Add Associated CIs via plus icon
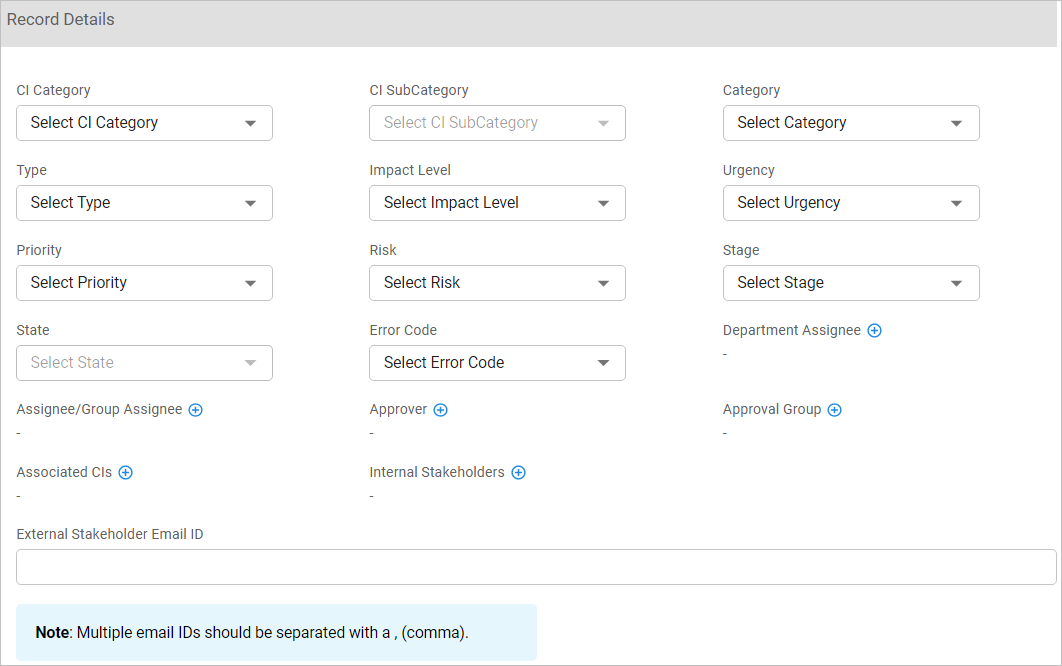Image resolution: width=1062 pixels, height=666 pixels. click(x=126, y=473)
